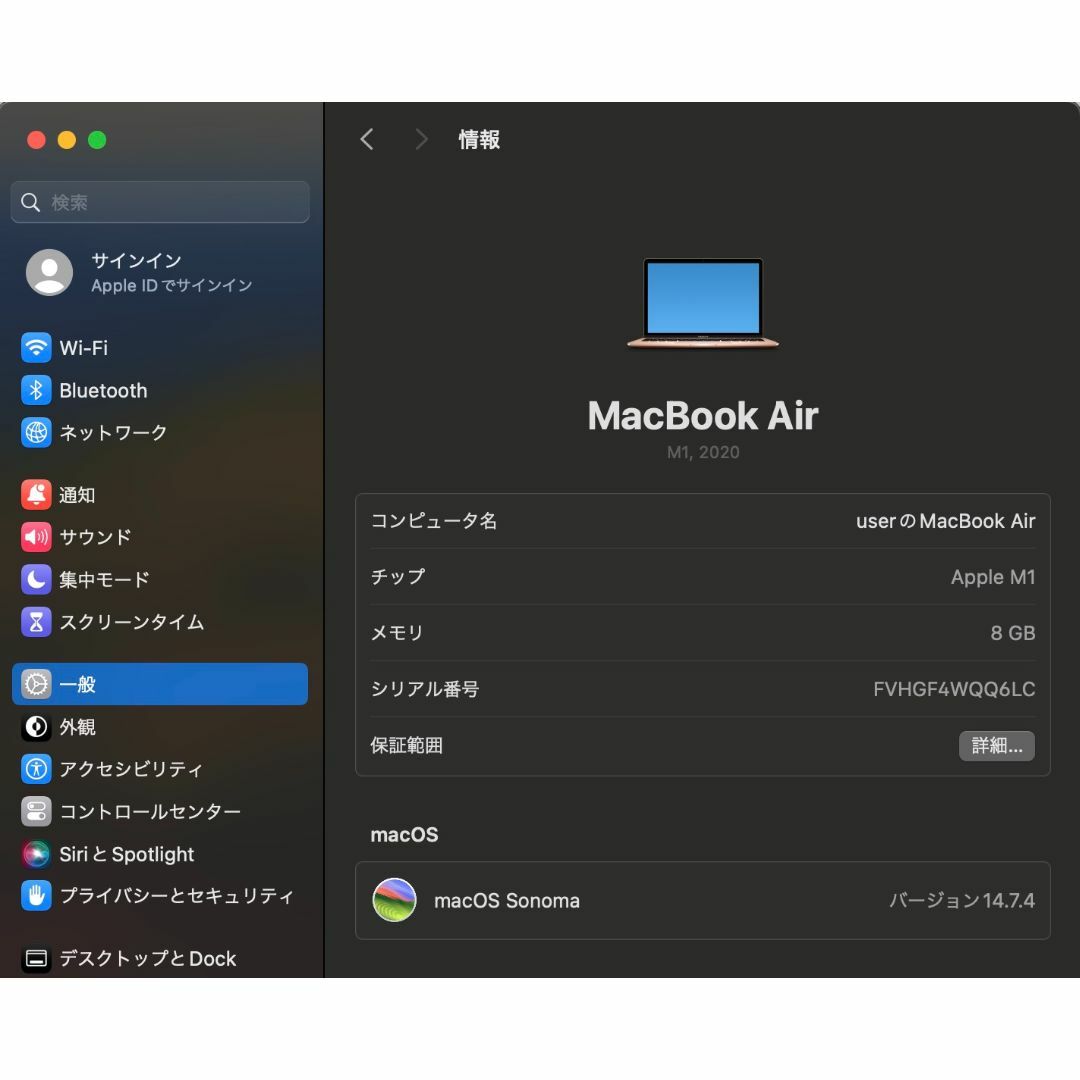
Task: Go back with the left chevron
Action: click(x=366, y=139)
